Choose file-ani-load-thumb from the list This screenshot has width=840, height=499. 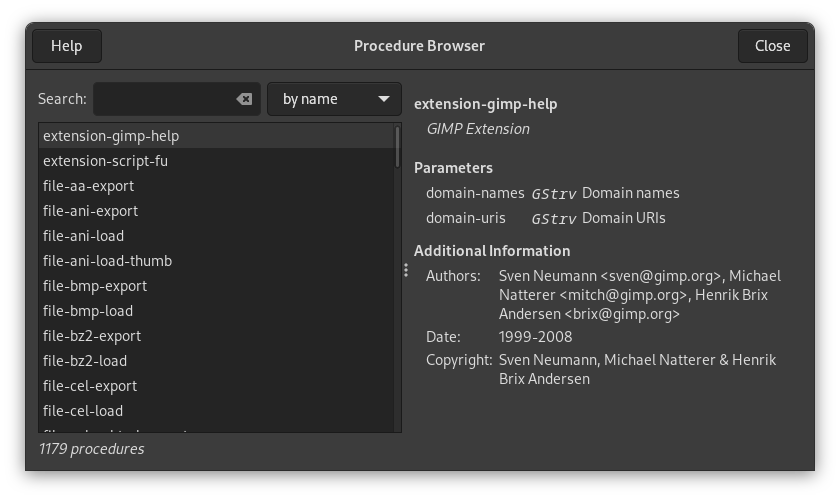coord(107,261)
